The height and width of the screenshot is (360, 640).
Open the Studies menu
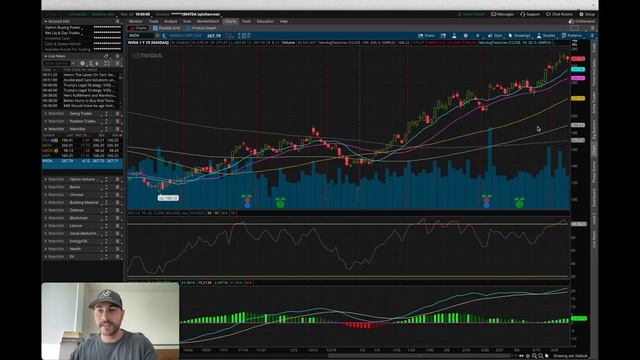546,36
